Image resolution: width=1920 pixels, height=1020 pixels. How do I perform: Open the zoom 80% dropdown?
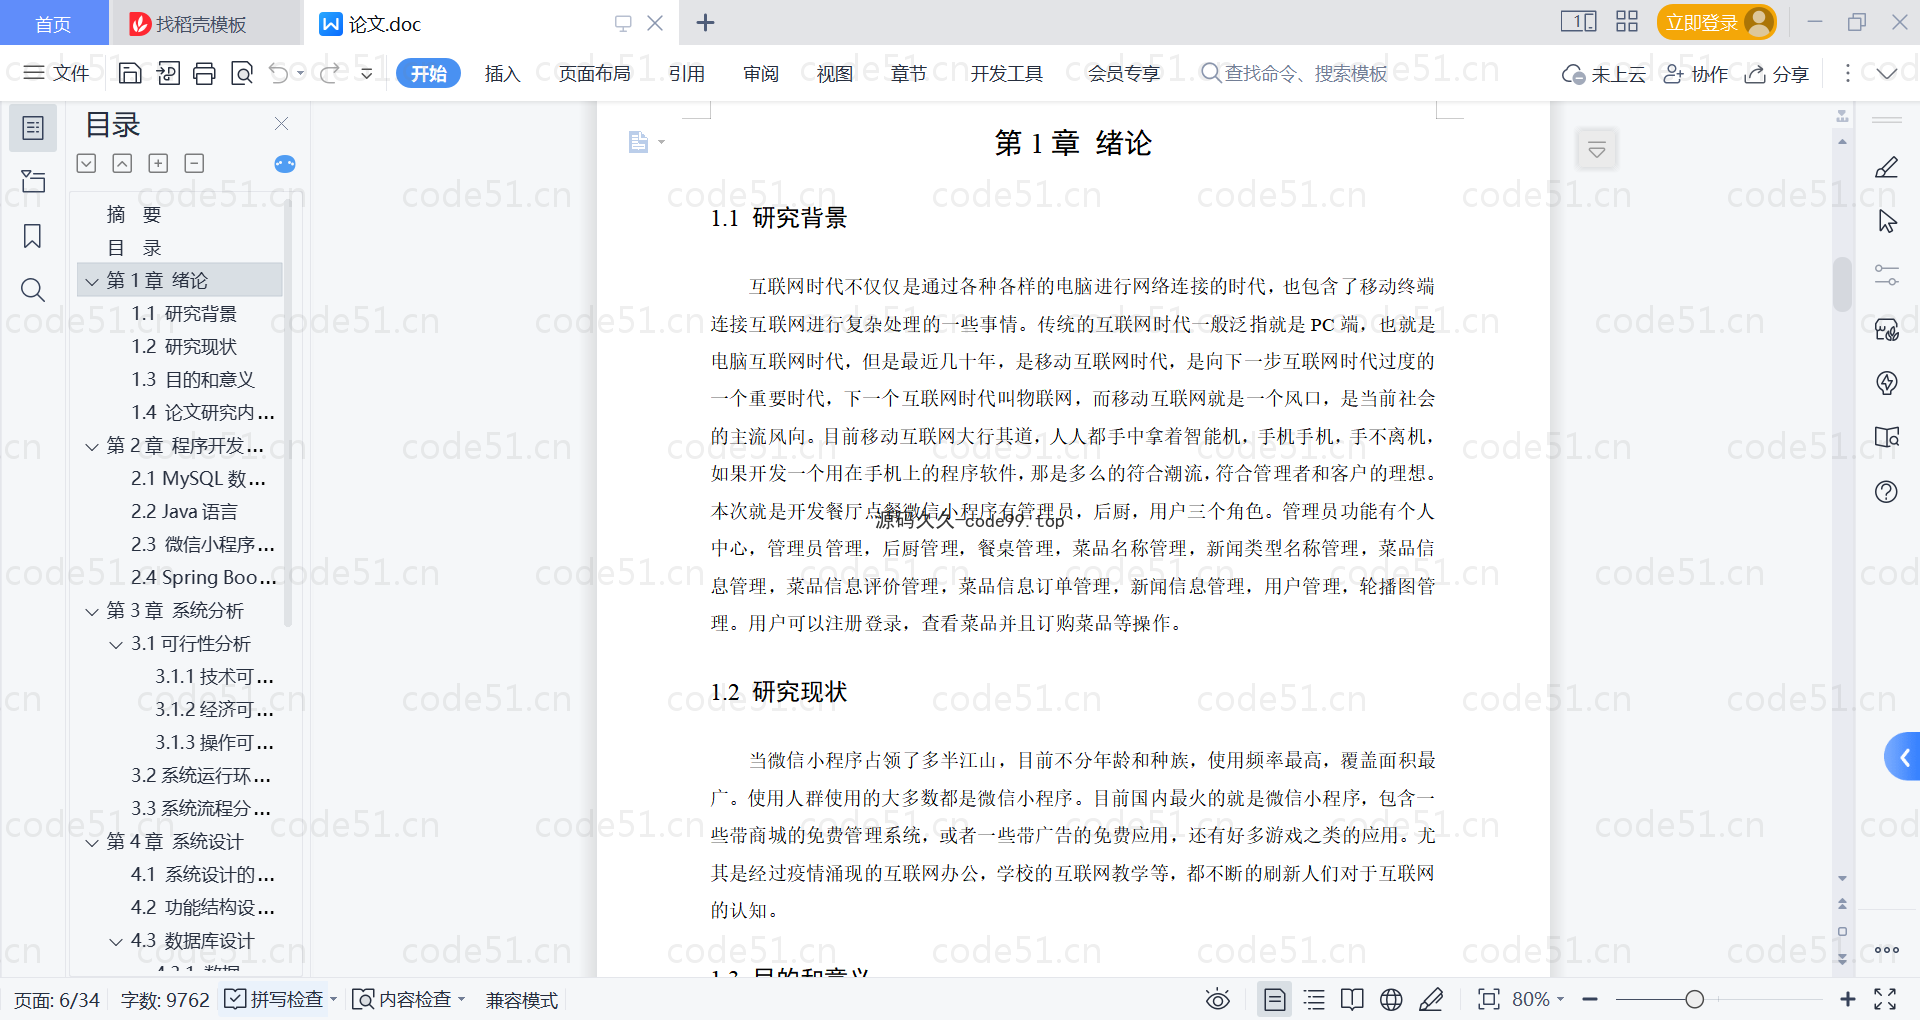pyautogui.click(x=1538, y=999)
